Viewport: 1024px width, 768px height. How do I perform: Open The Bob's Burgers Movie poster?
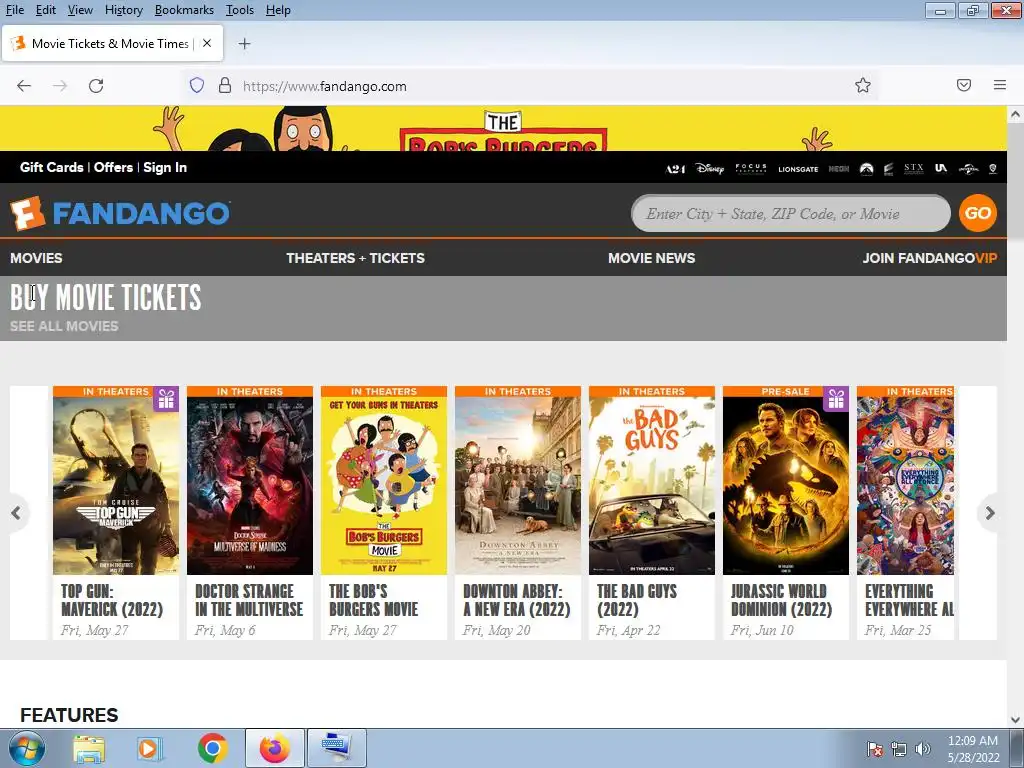(x=383, y=480)
